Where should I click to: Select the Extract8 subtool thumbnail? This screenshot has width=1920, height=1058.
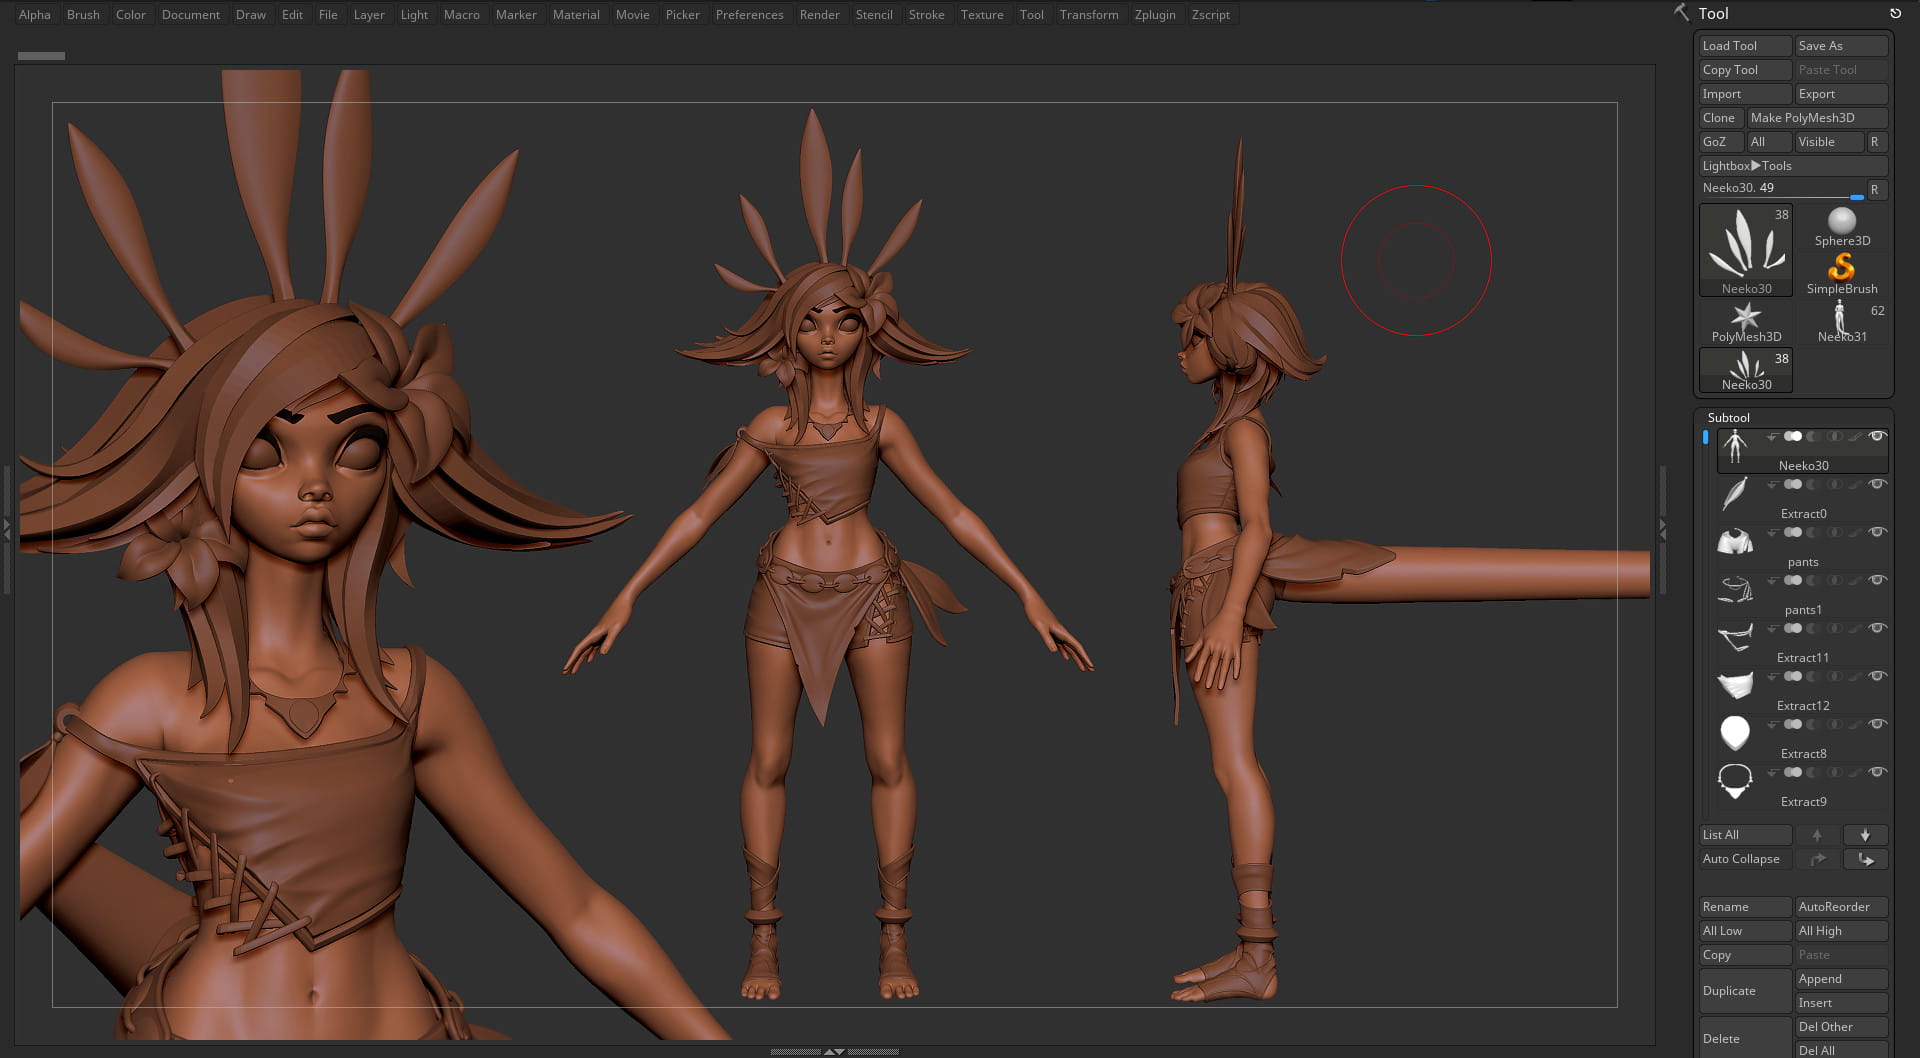point(1735,733)
